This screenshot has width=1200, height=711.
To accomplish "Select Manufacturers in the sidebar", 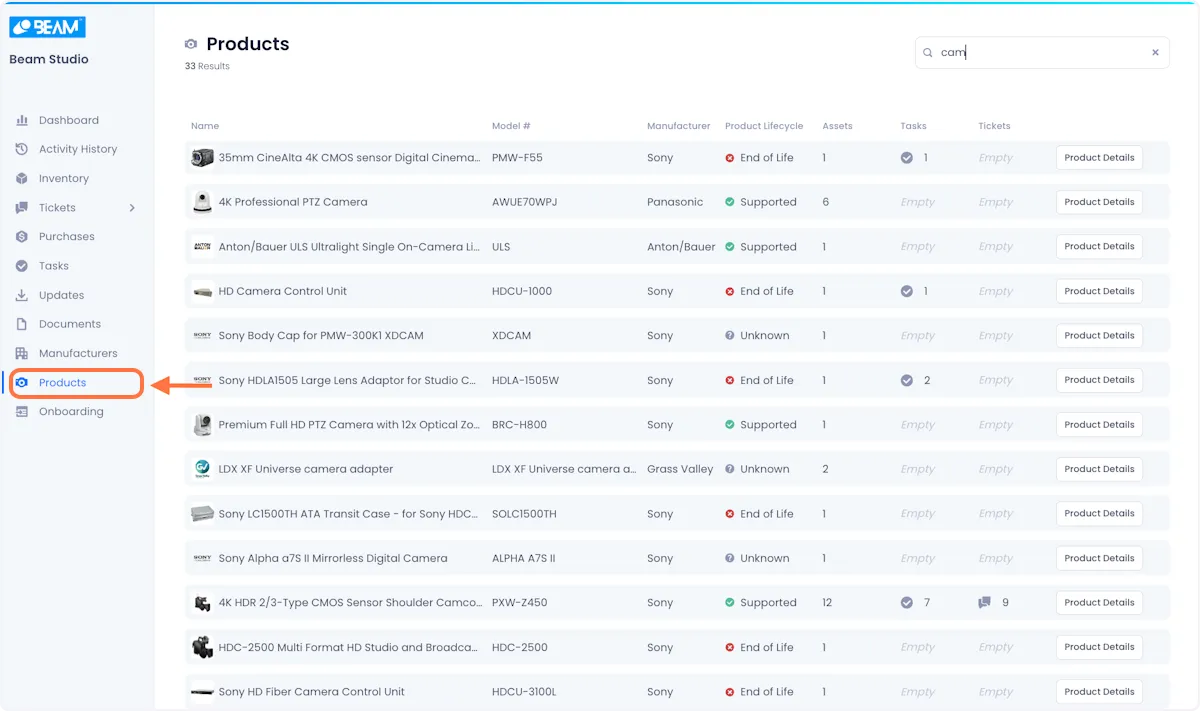I will click(78, 353).
